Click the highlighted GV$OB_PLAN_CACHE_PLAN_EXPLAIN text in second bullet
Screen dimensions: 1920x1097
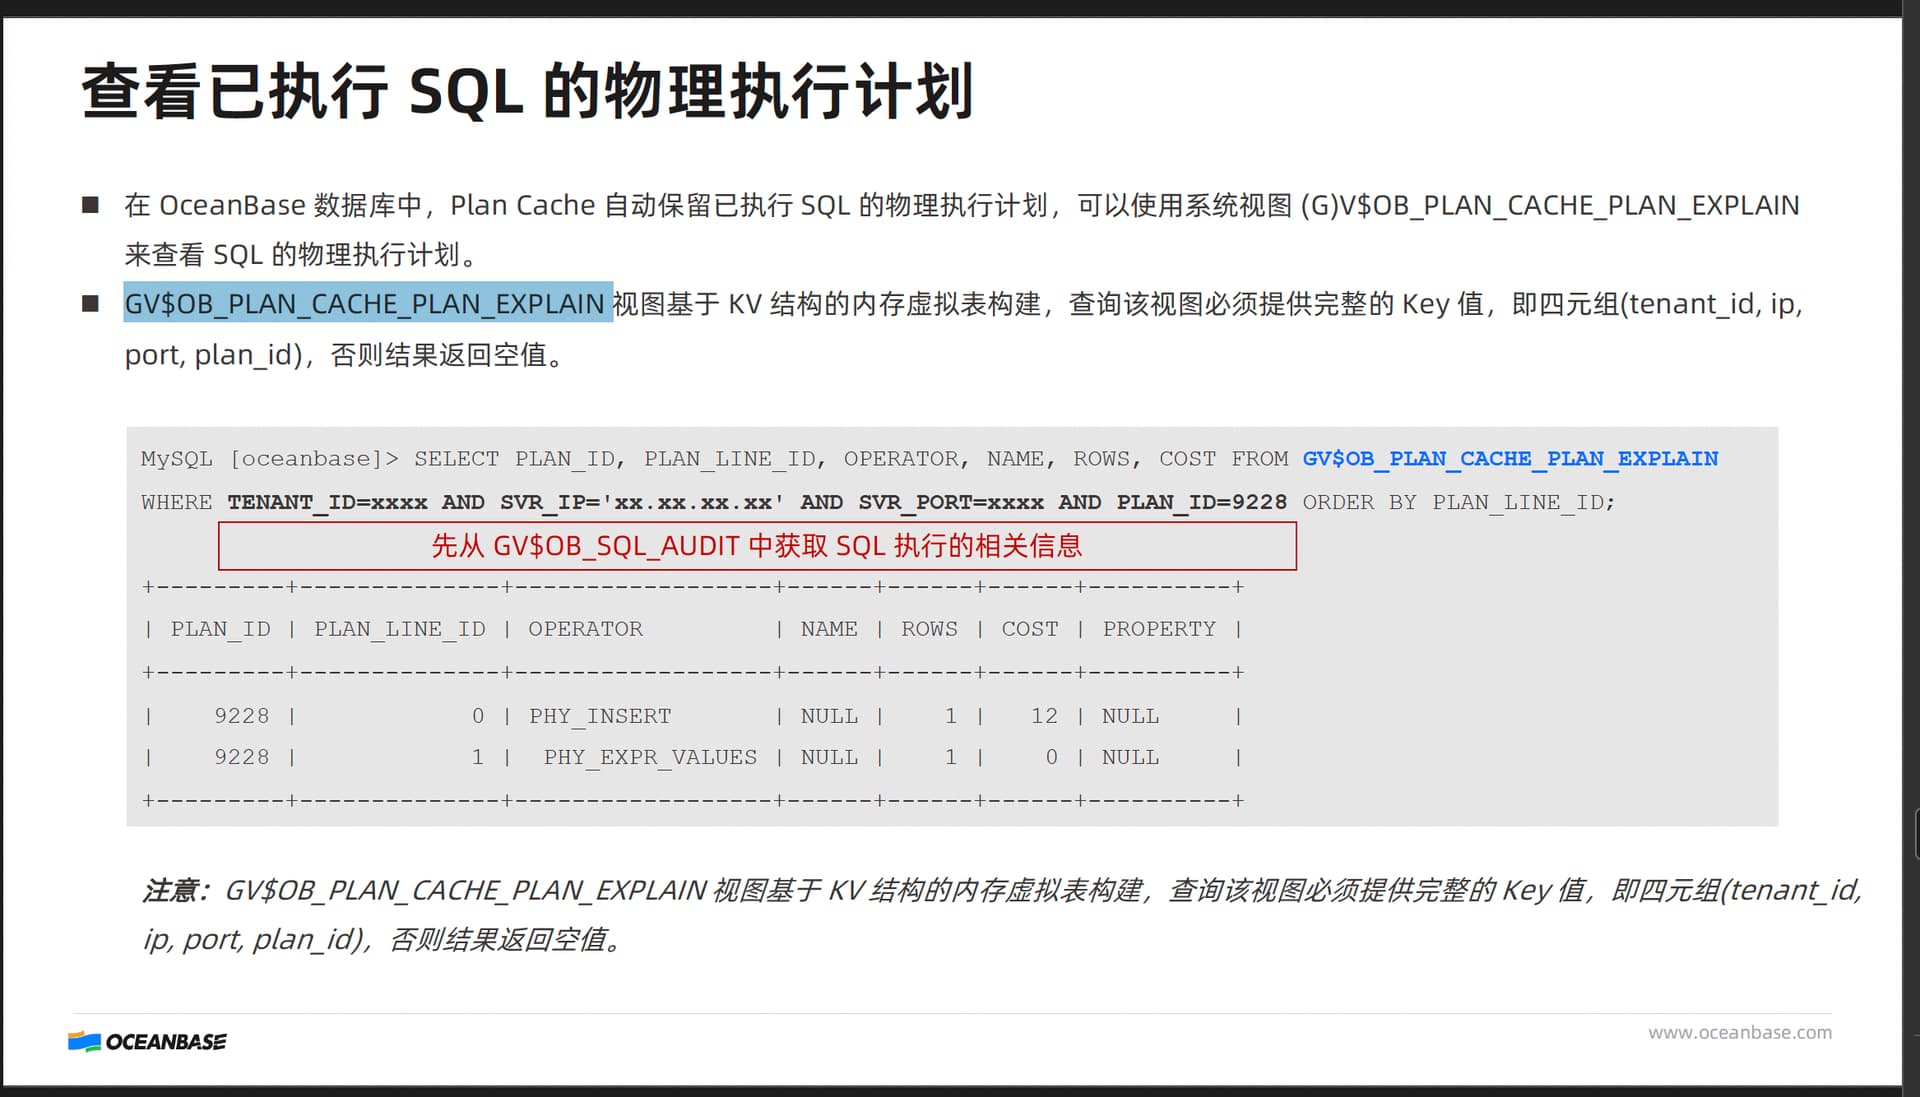(x=367, y=303)
